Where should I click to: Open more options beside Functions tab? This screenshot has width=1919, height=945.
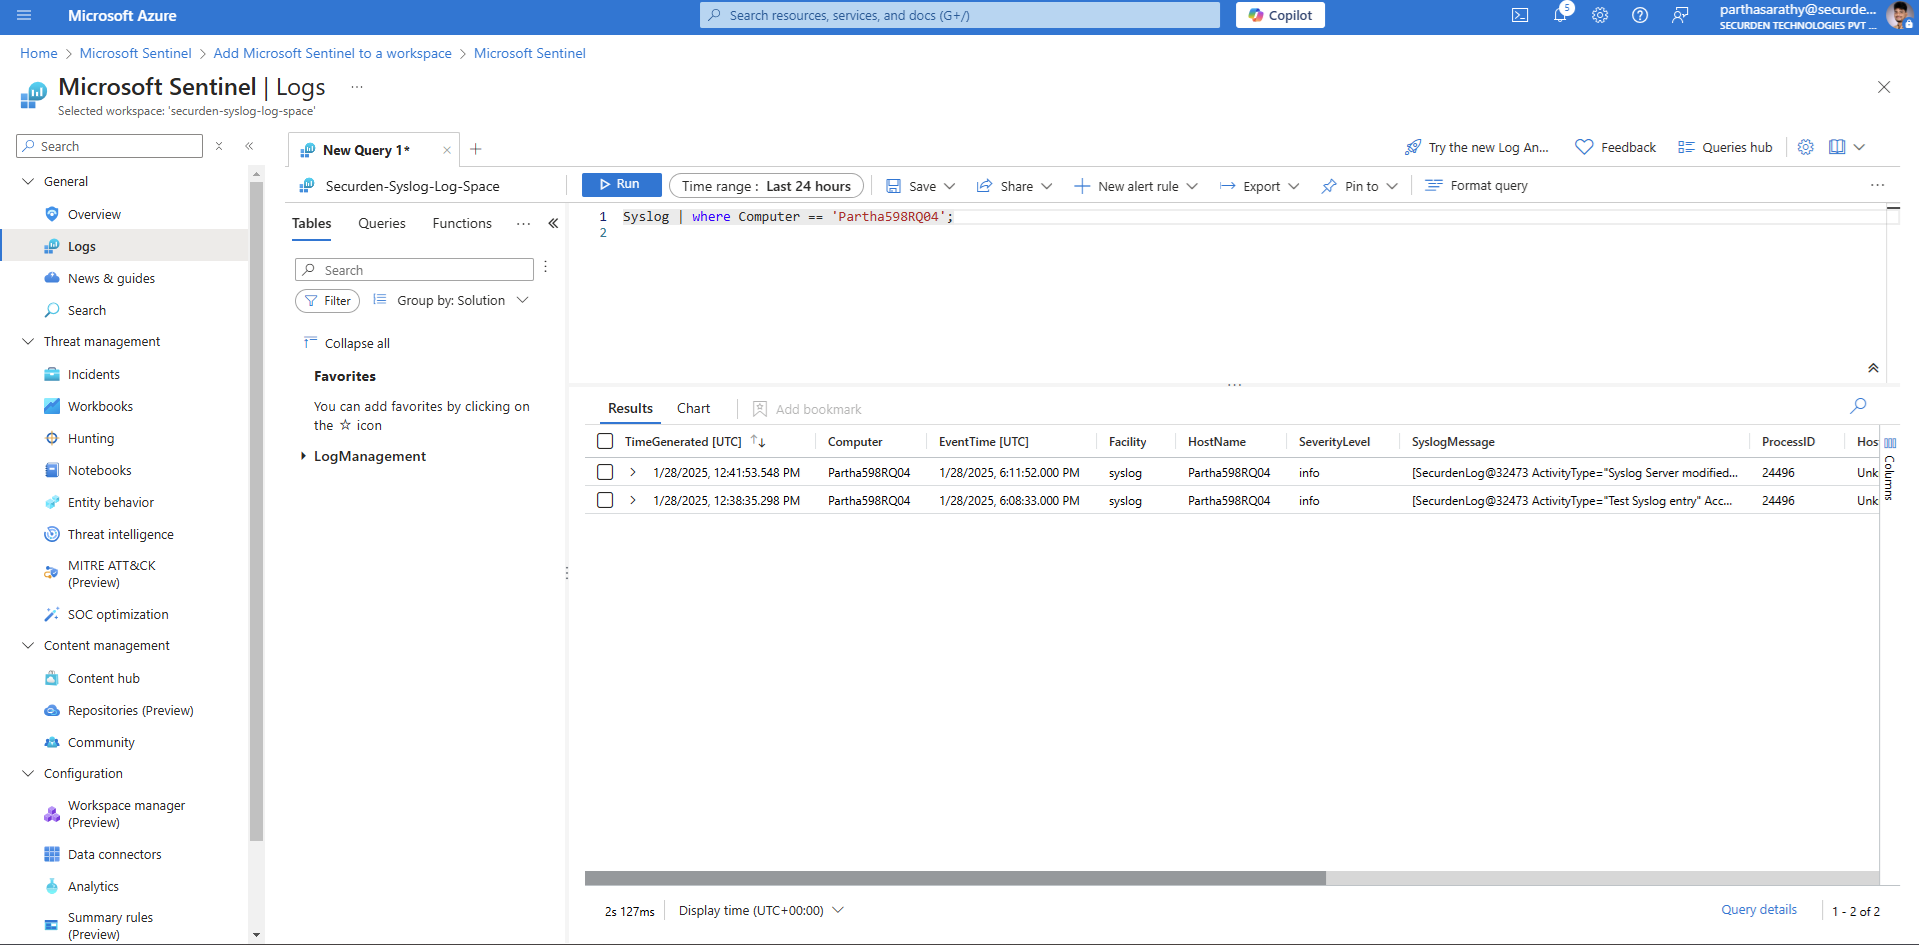tap(523, 224)
